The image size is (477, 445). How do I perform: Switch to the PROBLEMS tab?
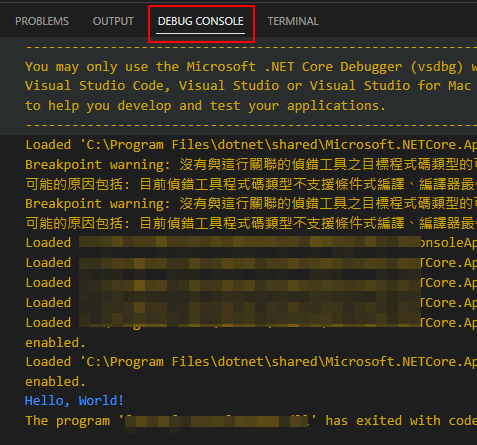coord(42,21)
